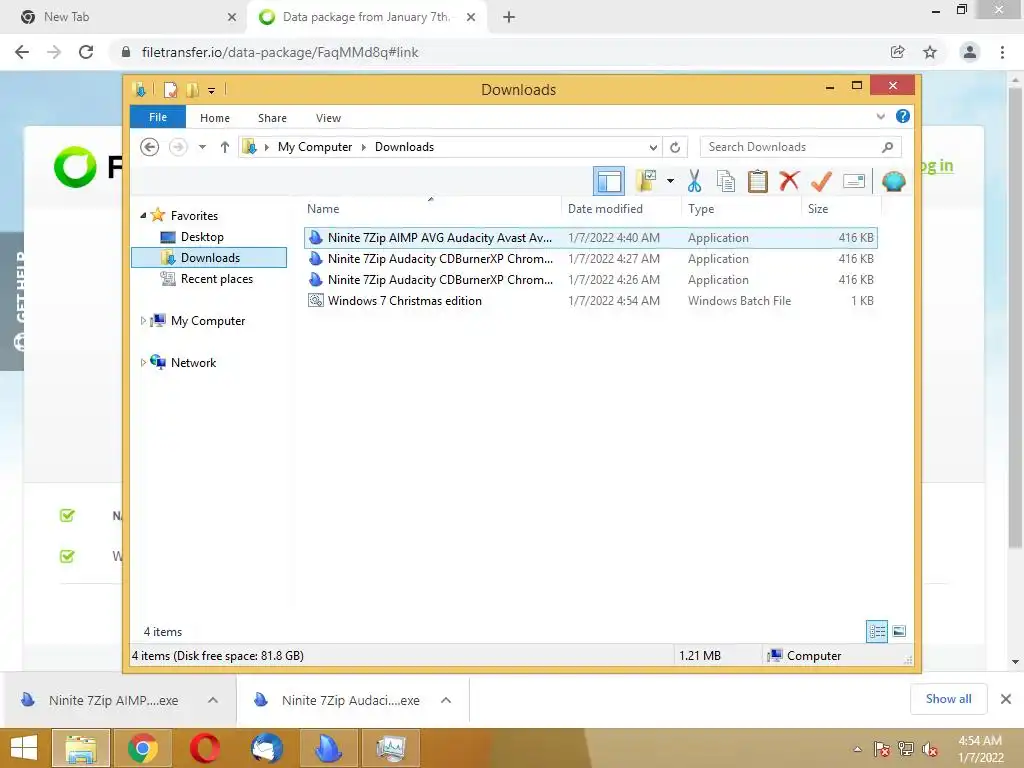Expand My Computer in navigation pane

click(x=143, y=321)
